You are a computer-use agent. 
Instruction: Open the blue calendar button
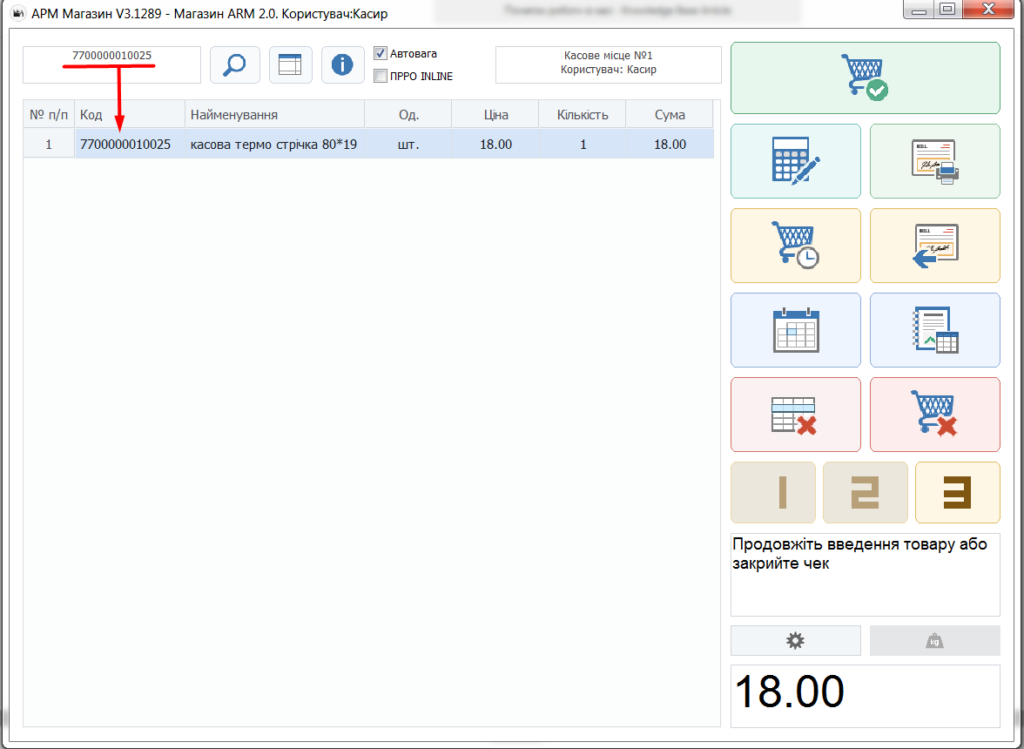pos(795,330)
